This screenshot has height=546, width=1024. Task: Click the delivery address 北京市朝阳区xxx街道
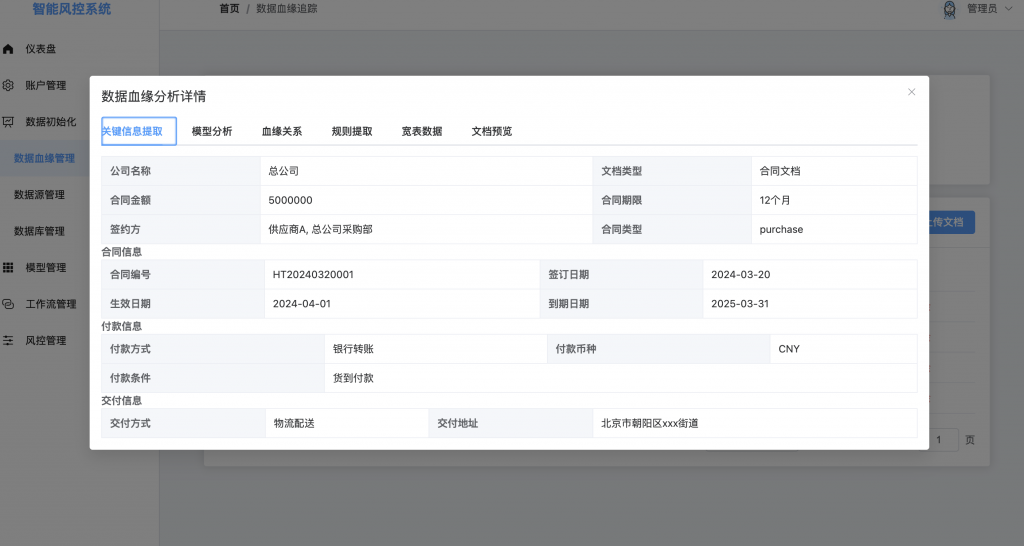point(650,424)
